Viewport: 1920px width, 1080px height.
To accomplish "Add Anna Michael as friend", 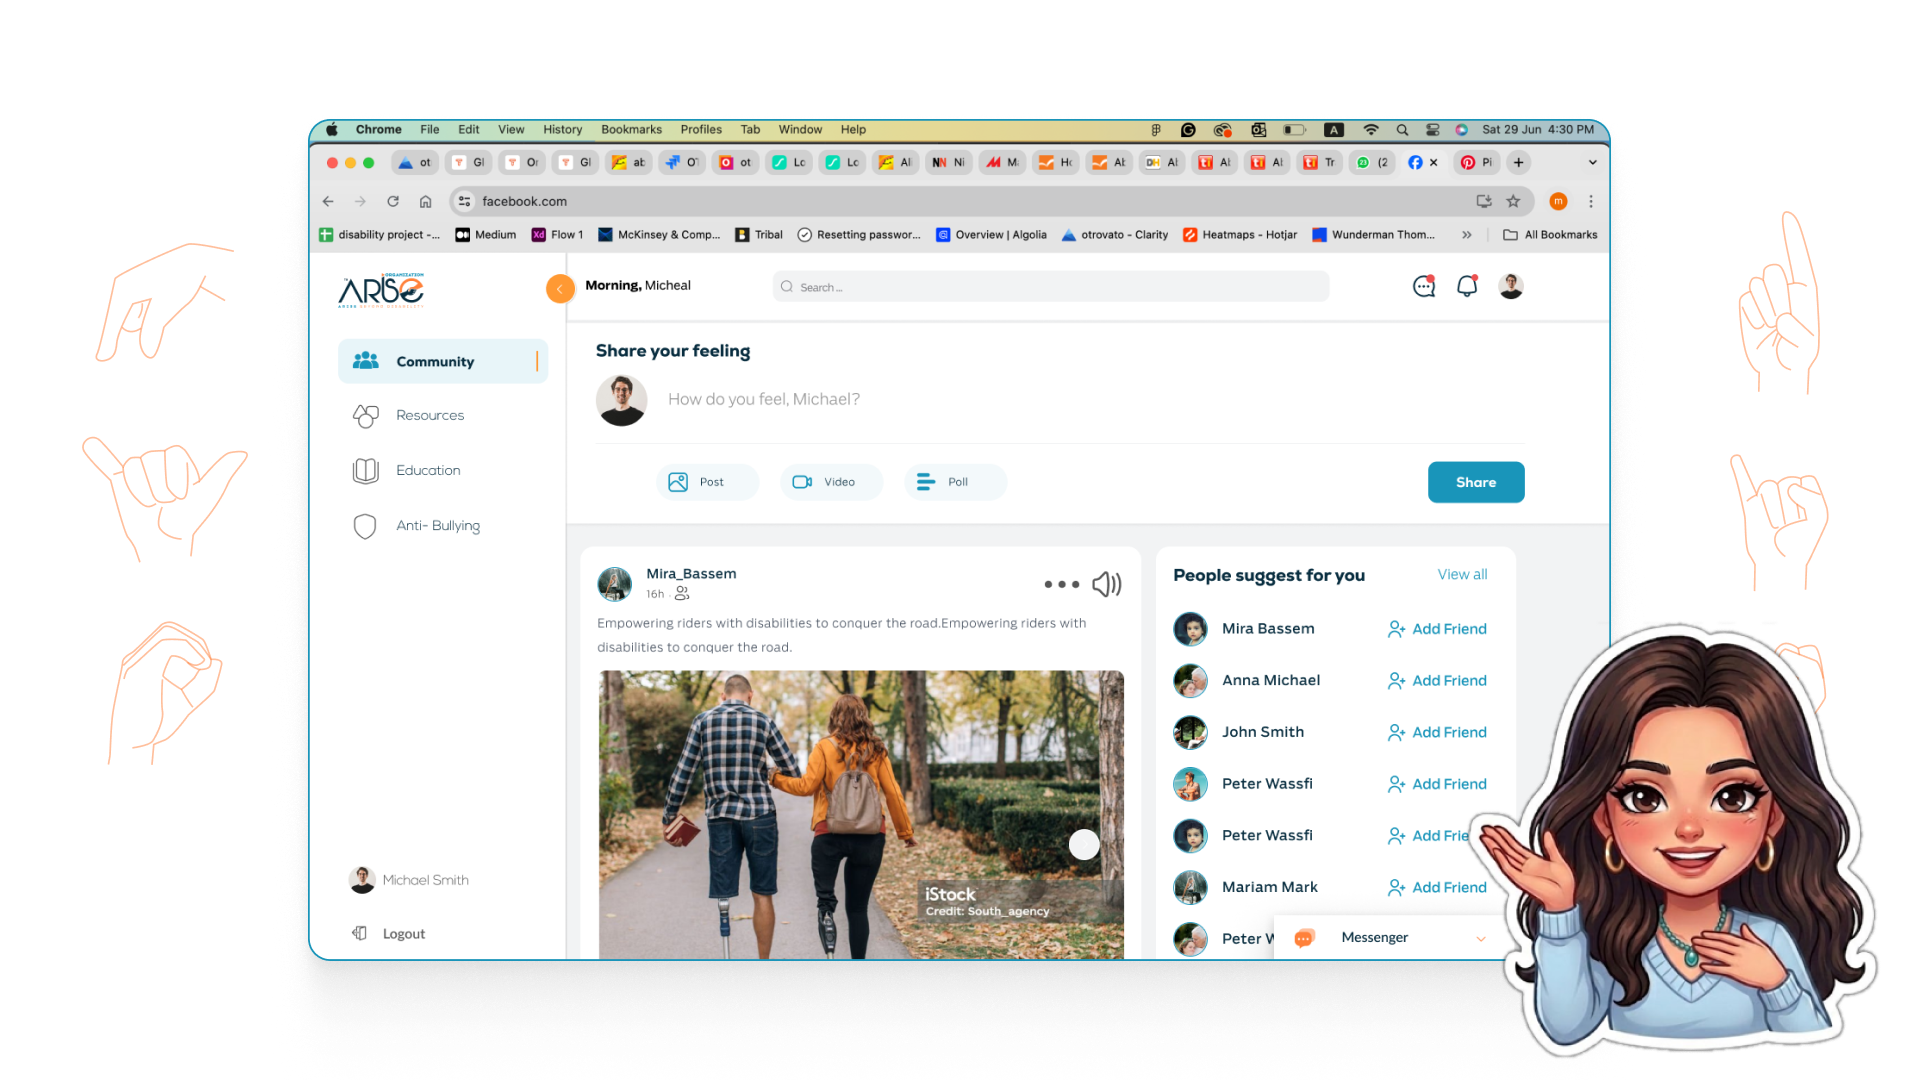I will [1437, 681].
